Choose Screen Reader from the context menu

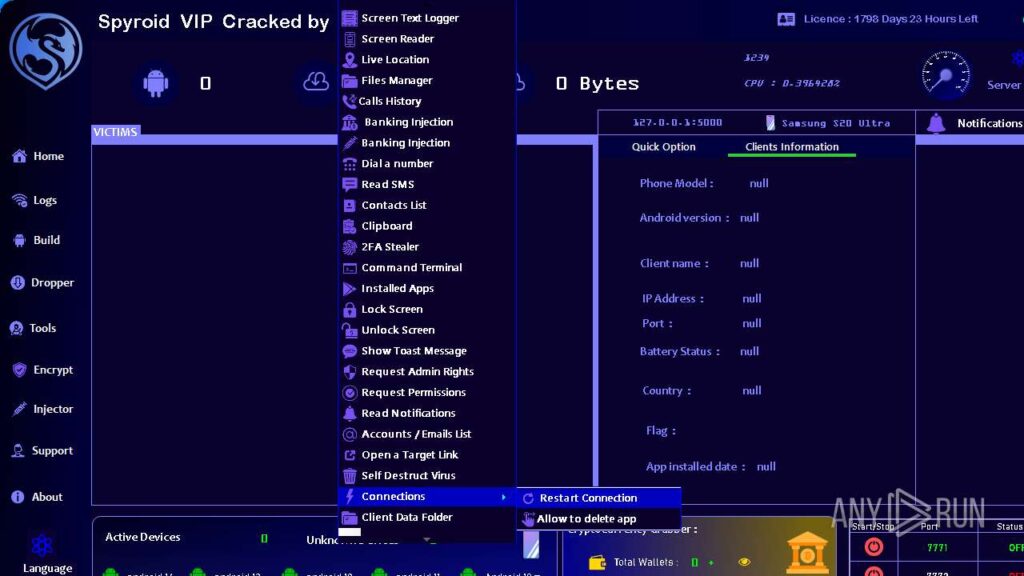tap(427, 39)
